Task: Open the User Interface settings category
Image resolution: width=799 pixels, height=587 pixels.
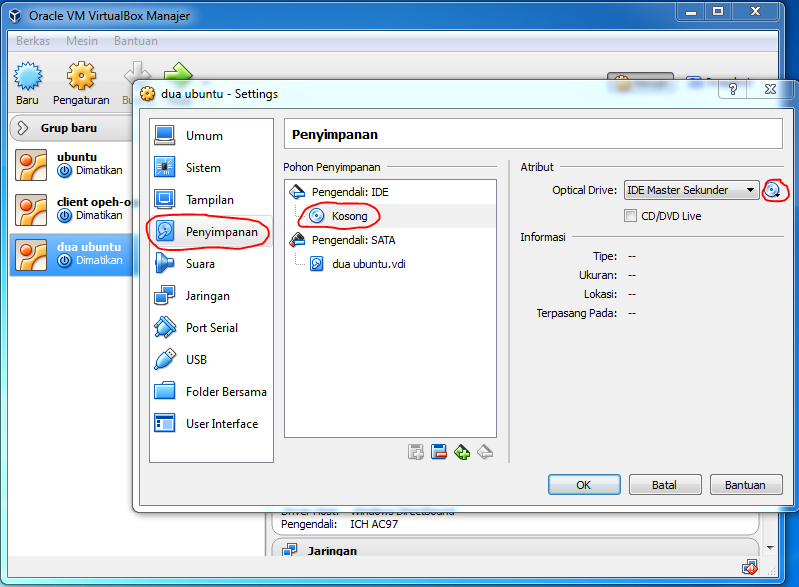Action: [211, 424]
